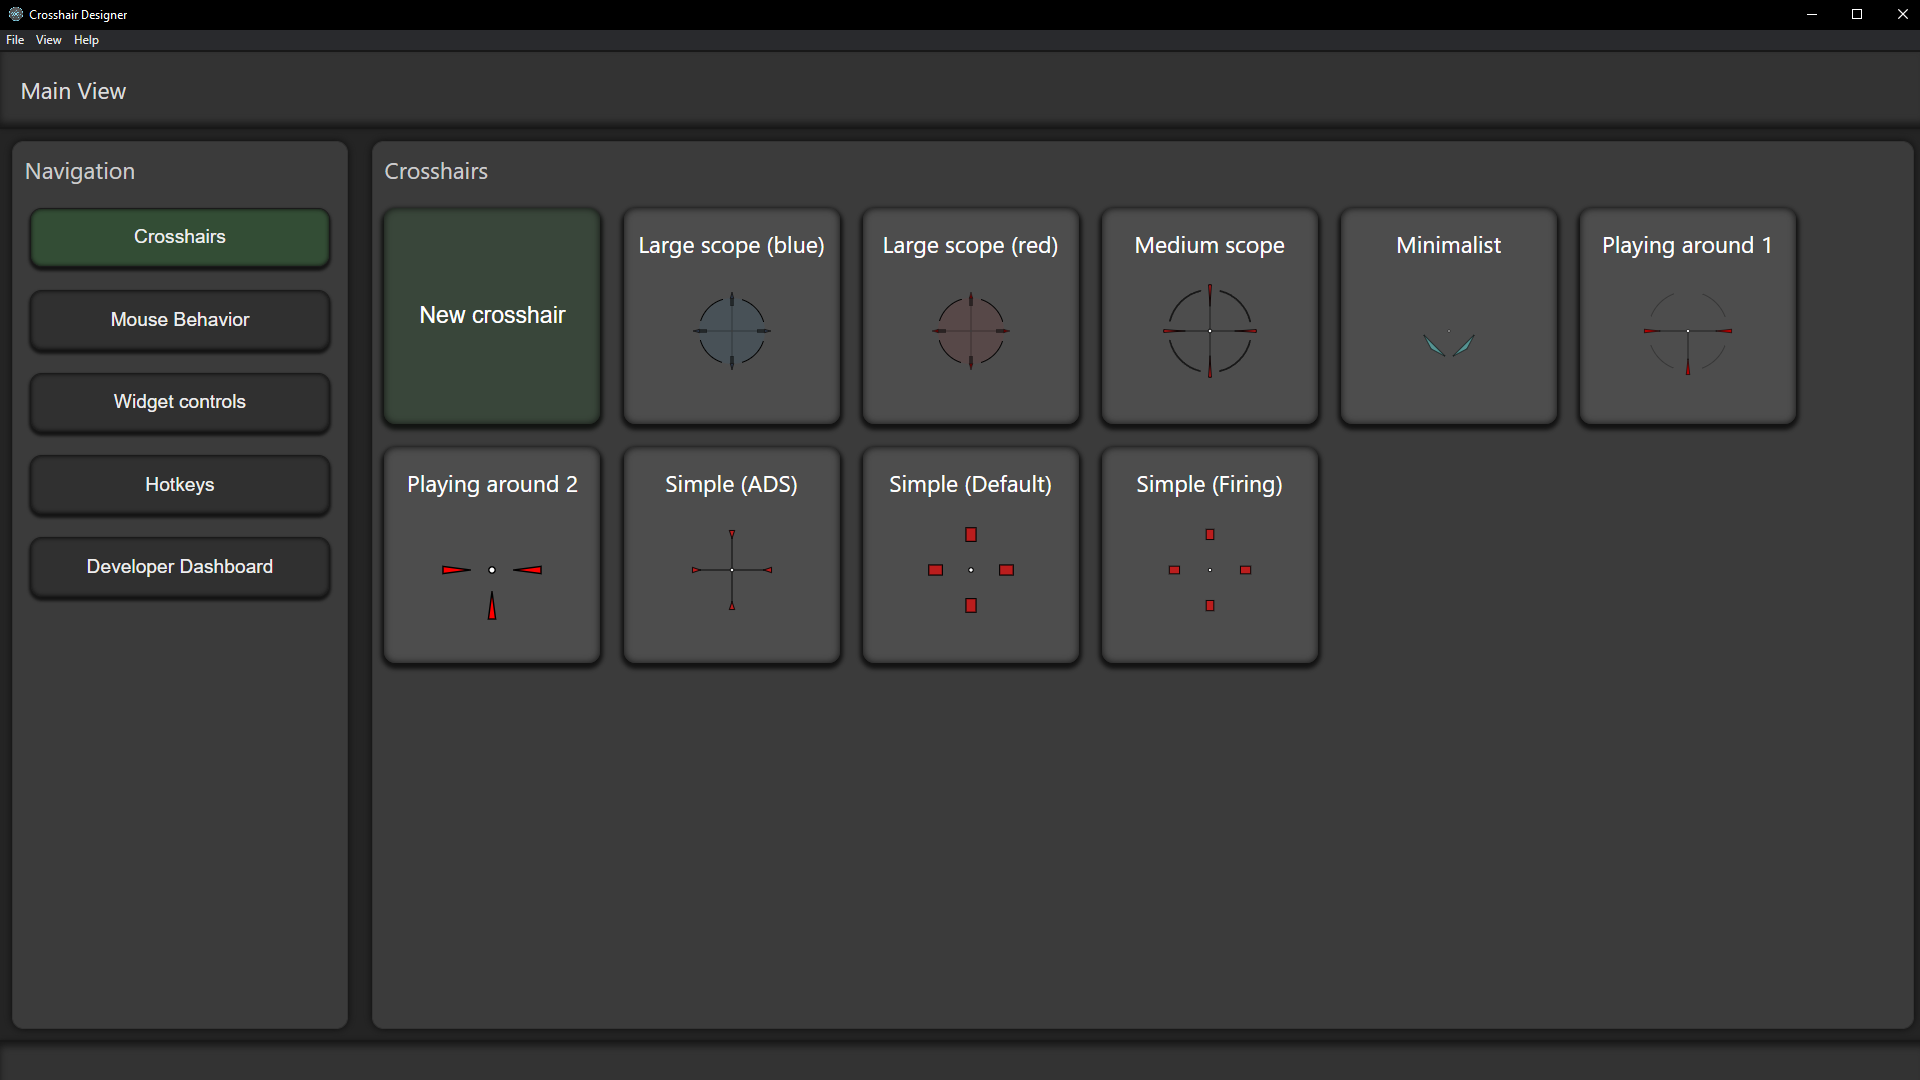Open the Mouse Behavior page

coord(180,320)
